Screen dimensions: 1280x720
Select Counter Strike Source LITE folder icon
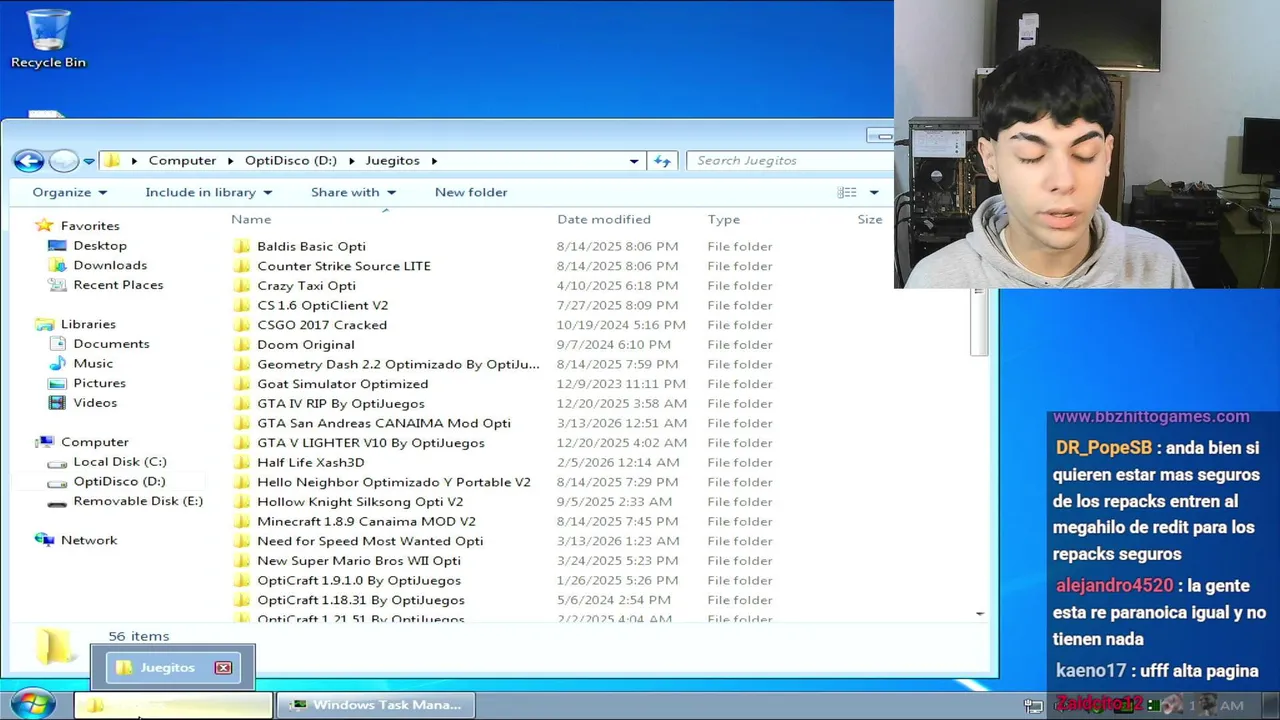tap(242, 266)
